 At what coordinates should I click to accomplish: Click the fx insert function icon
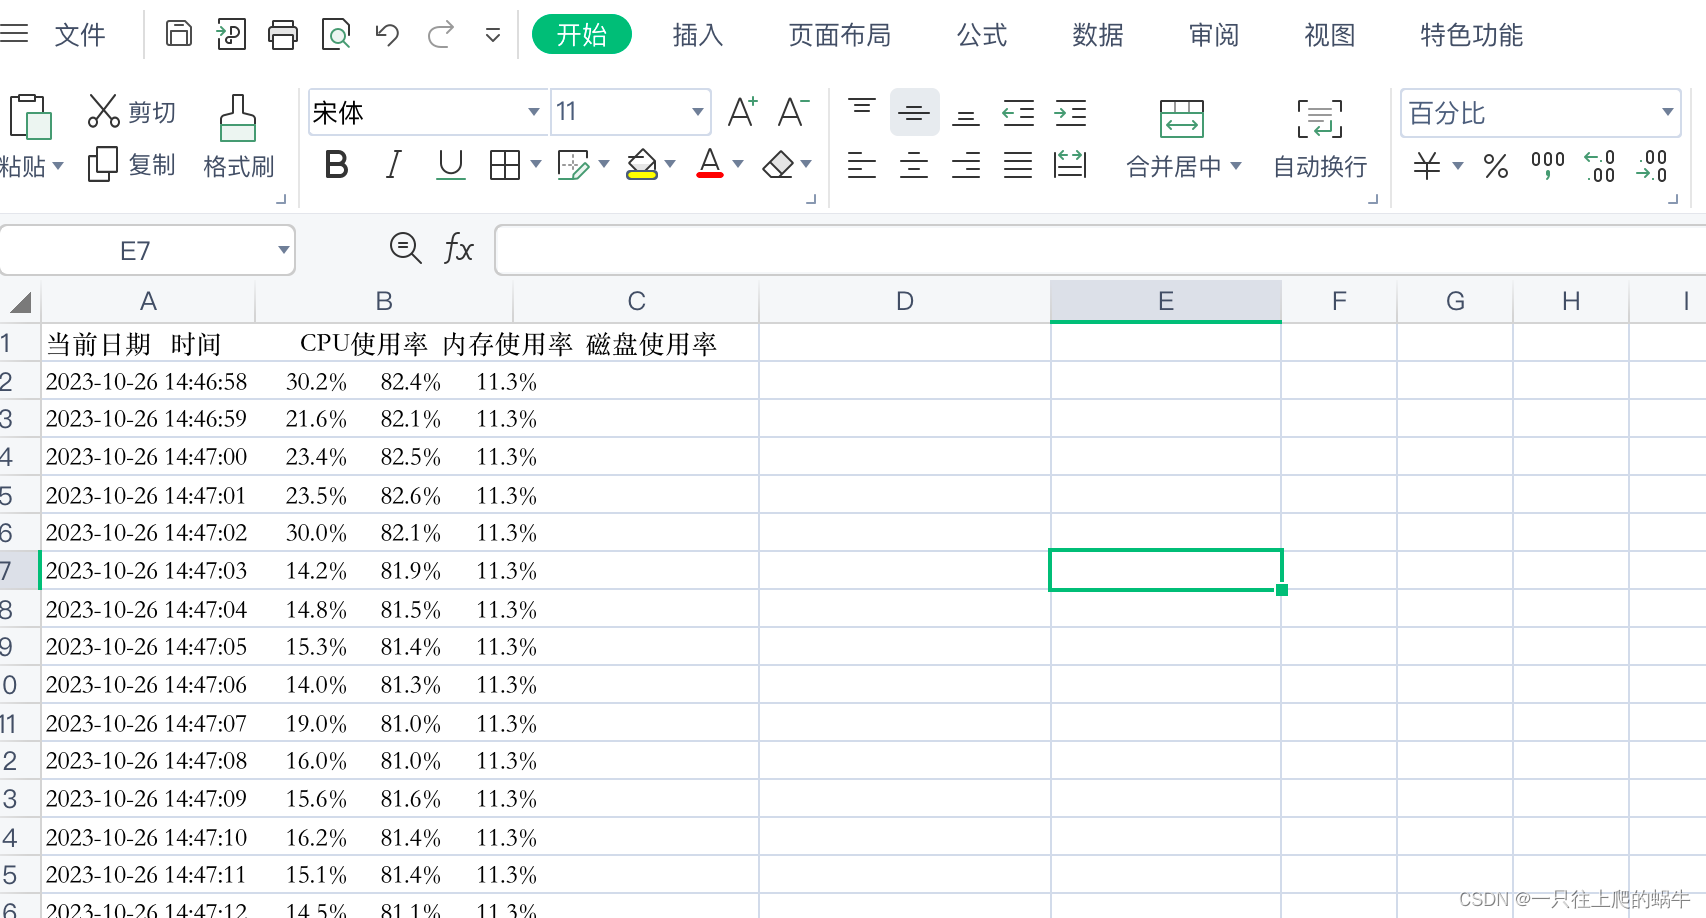(458, 248)
